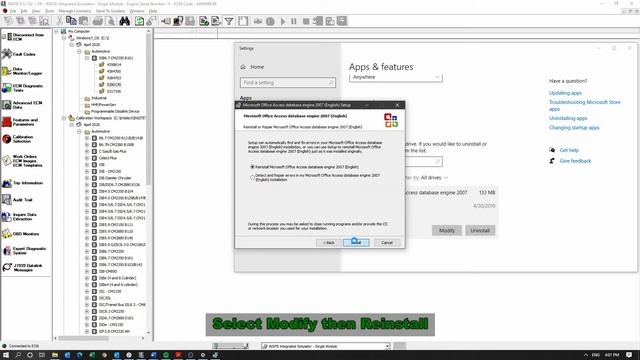Click the Copy toolbar icon

click(71, 21)
